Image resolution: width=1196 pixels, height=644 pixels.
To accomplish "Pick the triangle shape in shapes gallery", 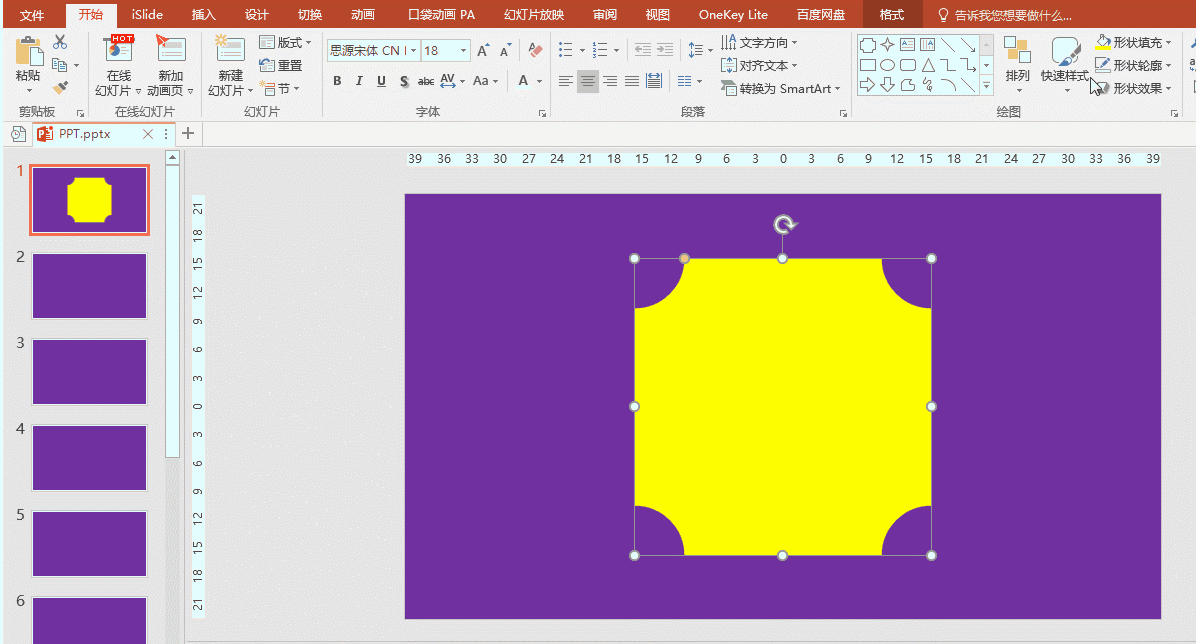I will (x=928, y=65).
